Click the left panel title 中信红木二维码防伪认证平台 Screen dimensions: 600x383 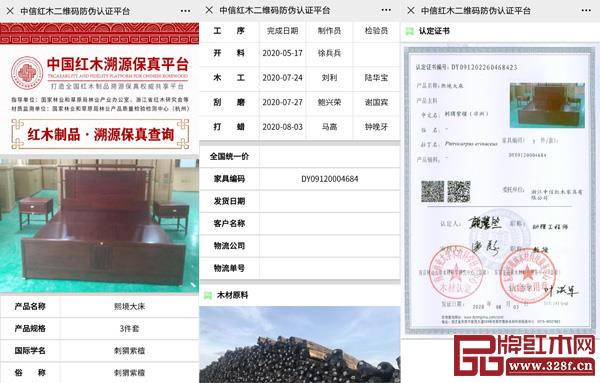point(75,11)
